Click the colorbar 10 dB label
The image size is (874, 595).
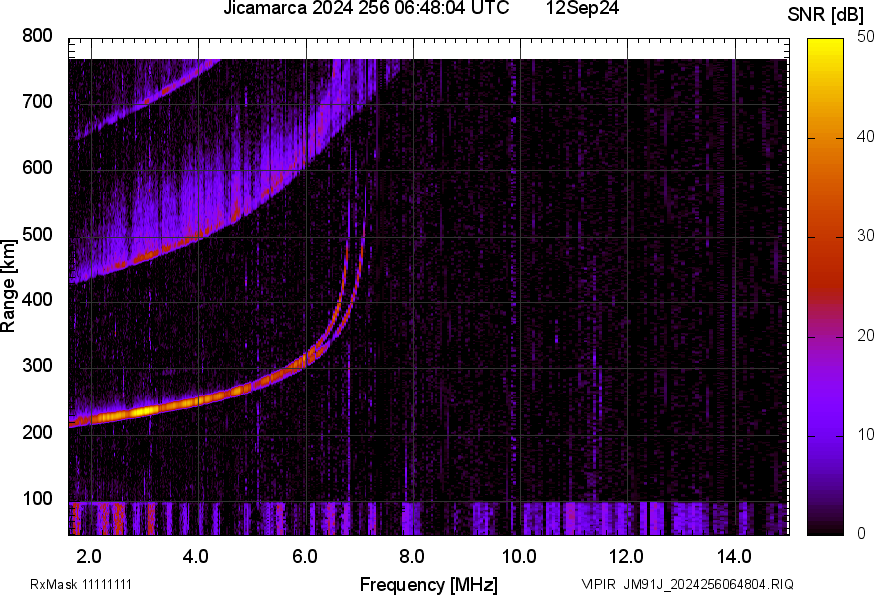coord(865,434)
